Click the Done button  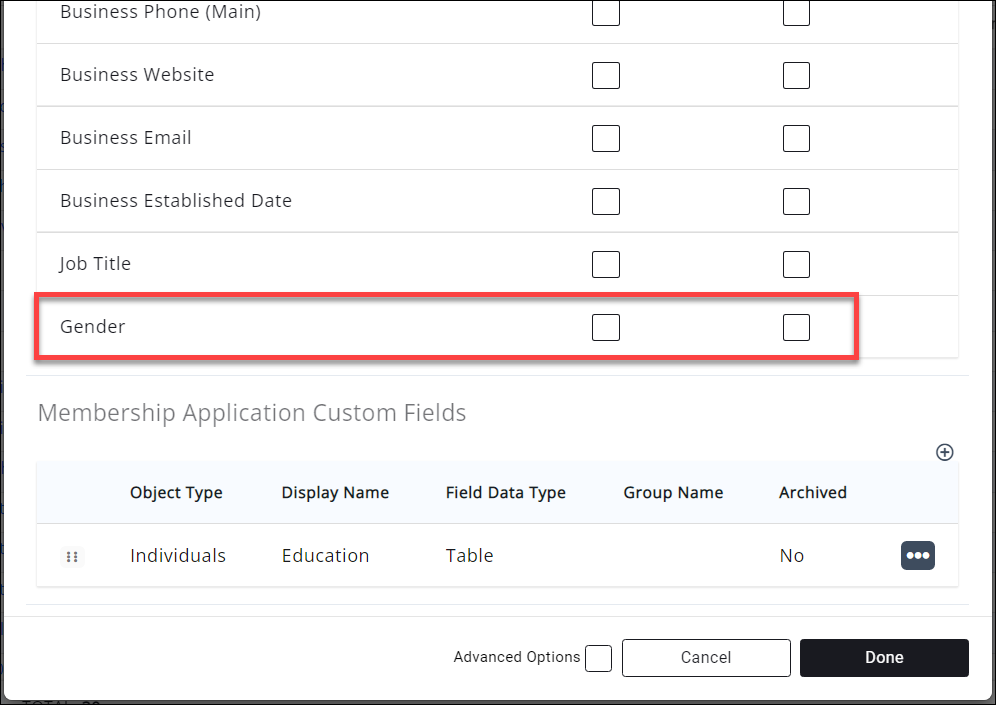pos(884,657)
